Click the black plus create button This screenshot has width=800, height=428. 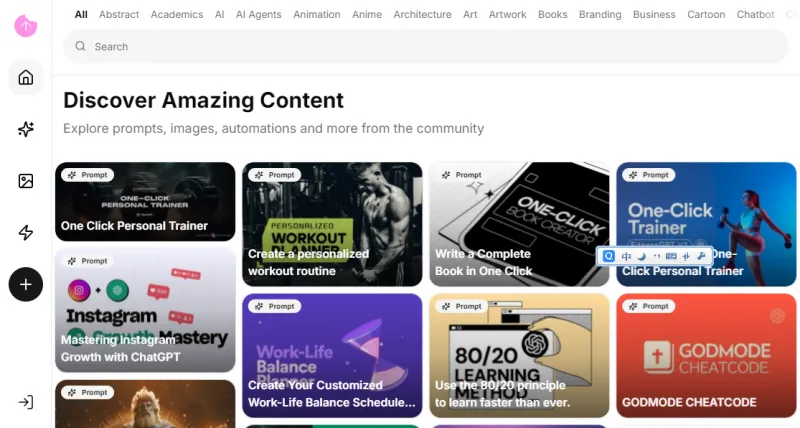click(26, 285)
